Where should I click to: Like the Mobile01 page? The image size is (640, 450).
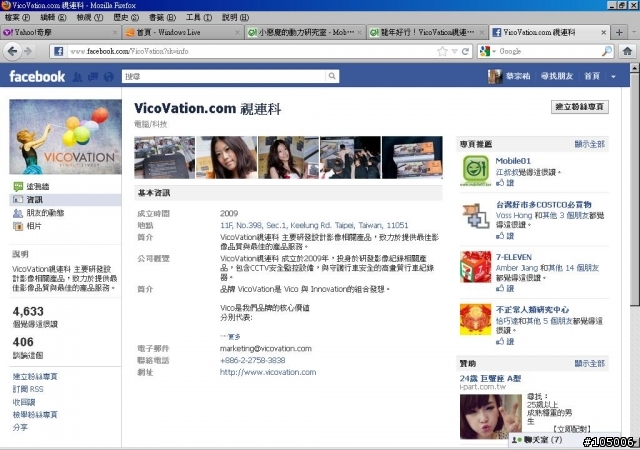[x=505, y=183]
